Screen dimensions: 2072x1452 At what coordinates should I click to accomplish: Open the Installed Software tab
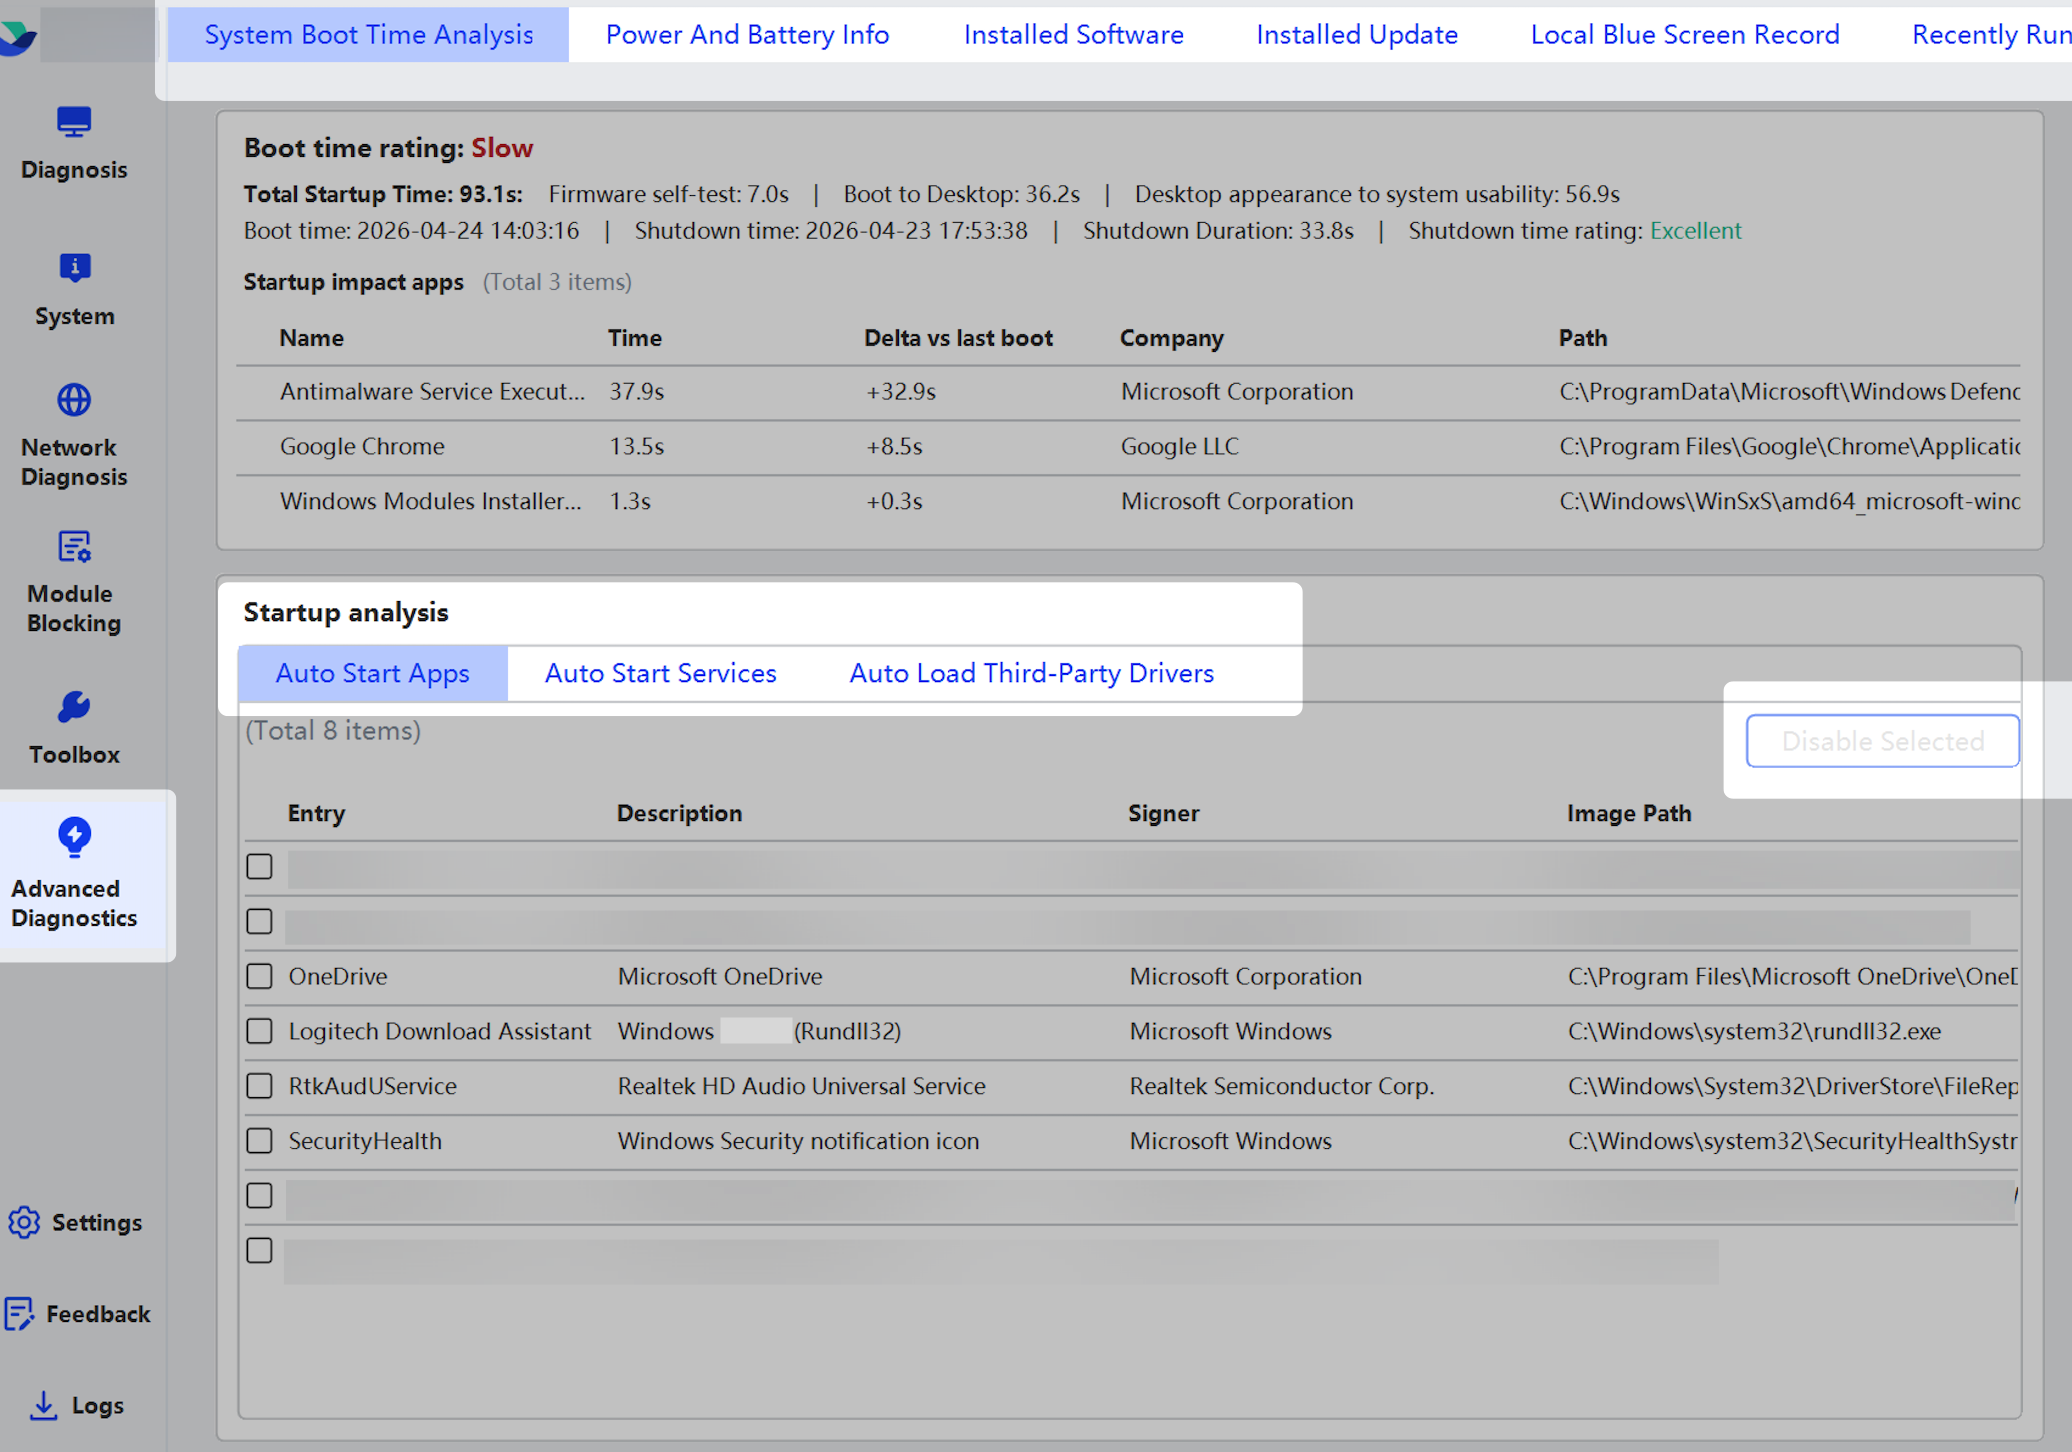(x=1073, y=35)
